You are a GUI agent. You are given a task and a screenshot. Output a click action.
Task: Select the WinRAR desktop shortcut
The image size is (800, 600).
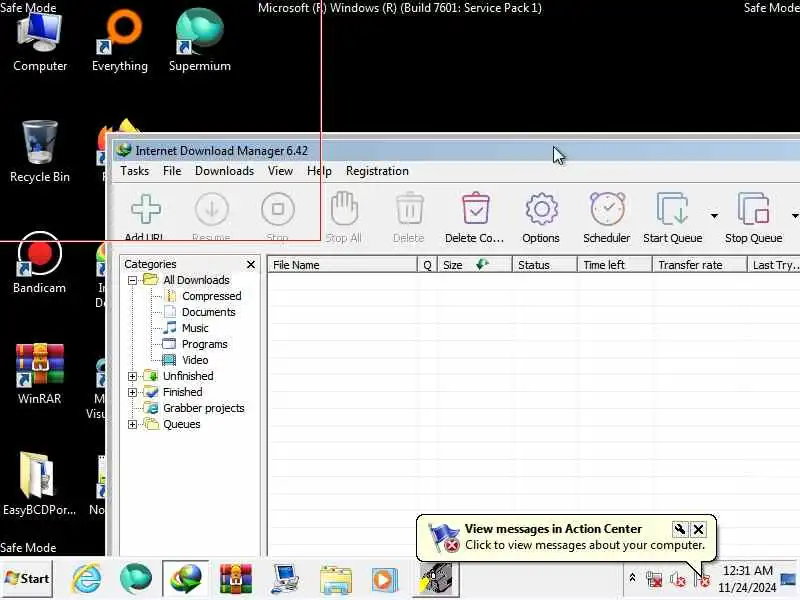pos(40,374)
